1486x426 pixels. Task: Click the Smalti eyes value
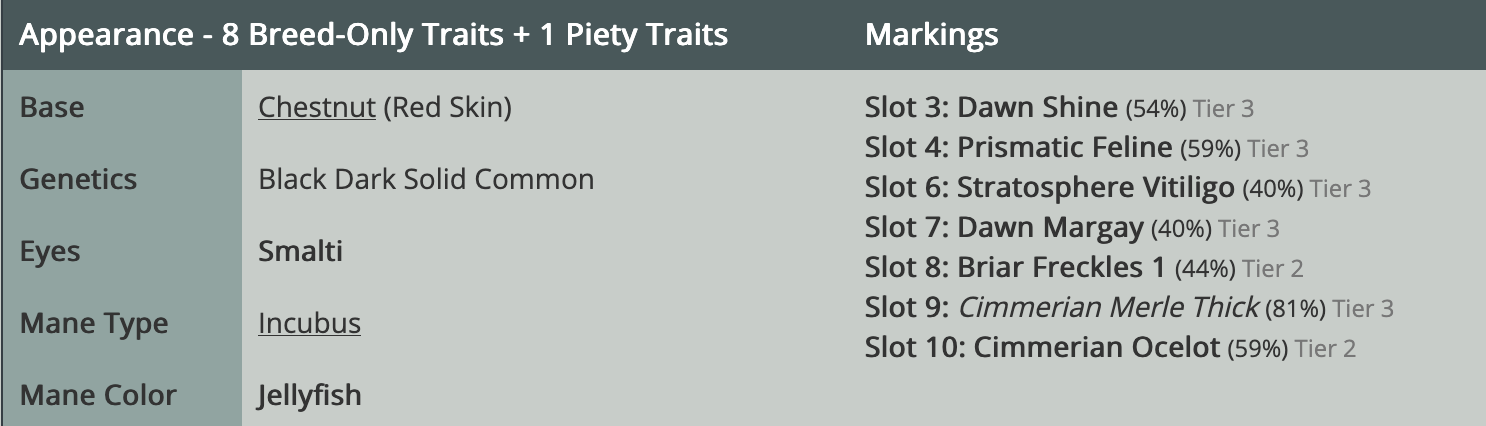point(300,252)
